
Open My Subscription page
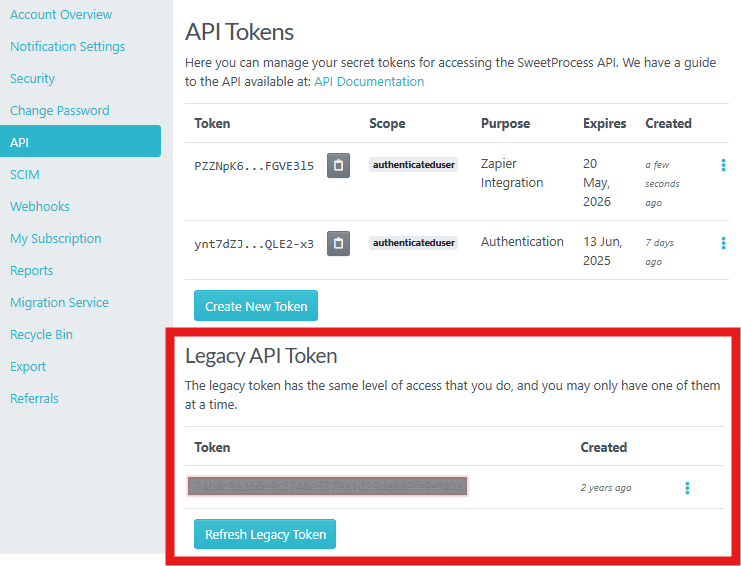[55, 239]
